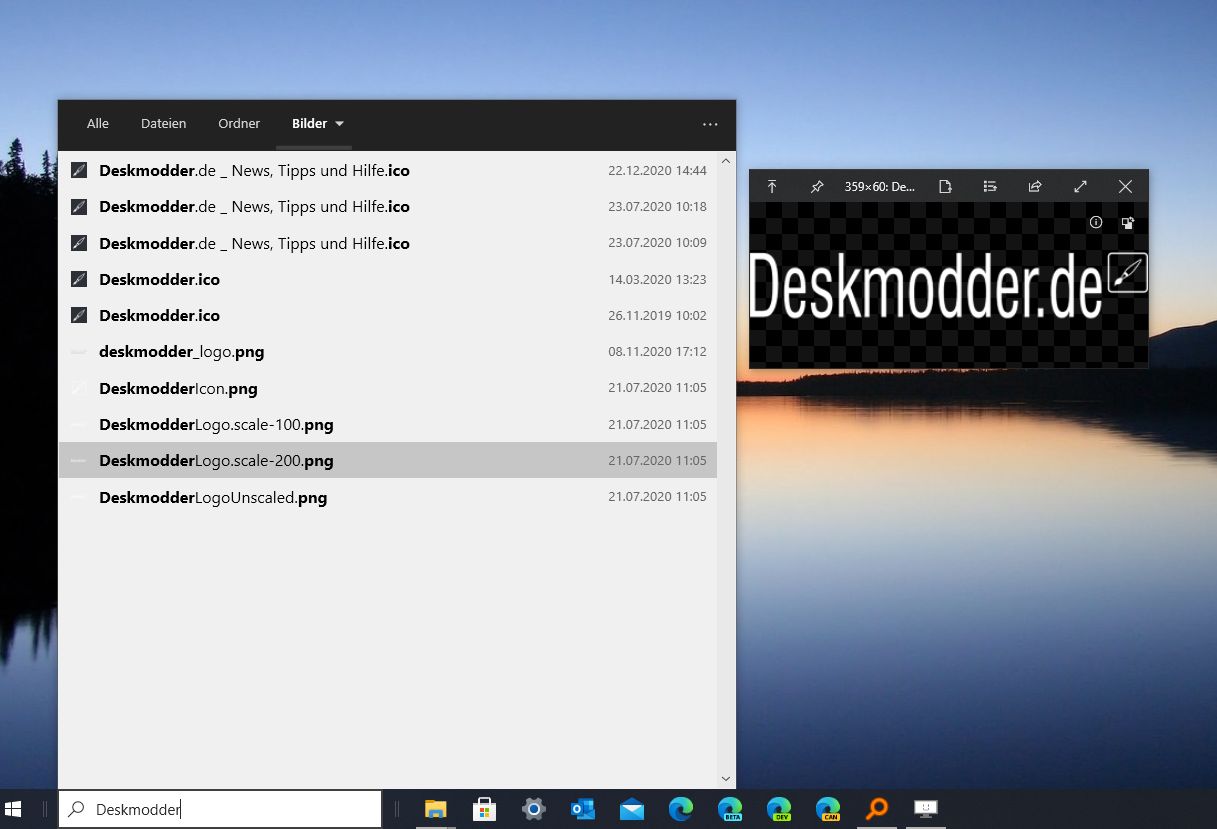
Task: Launch Edge Canary from the taskbar
Action: pyautogui.click(x=828, y=809)
